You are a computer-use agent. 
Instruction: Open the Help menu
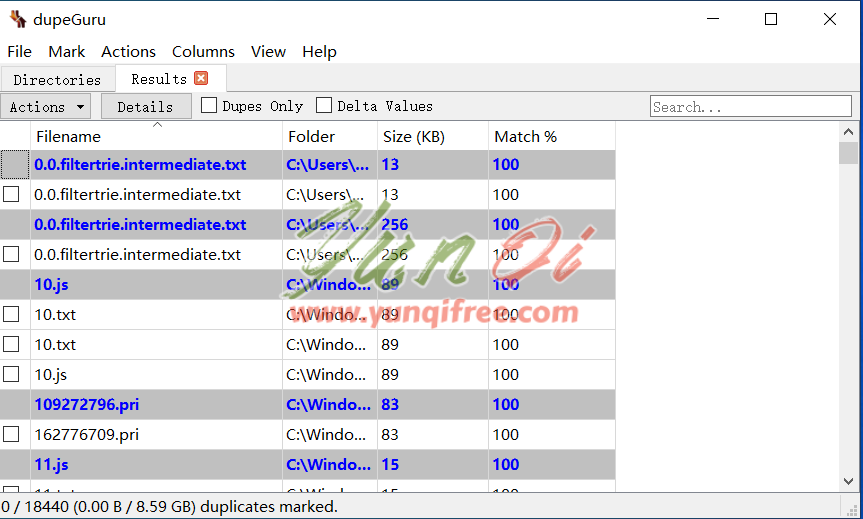point(319,52)
